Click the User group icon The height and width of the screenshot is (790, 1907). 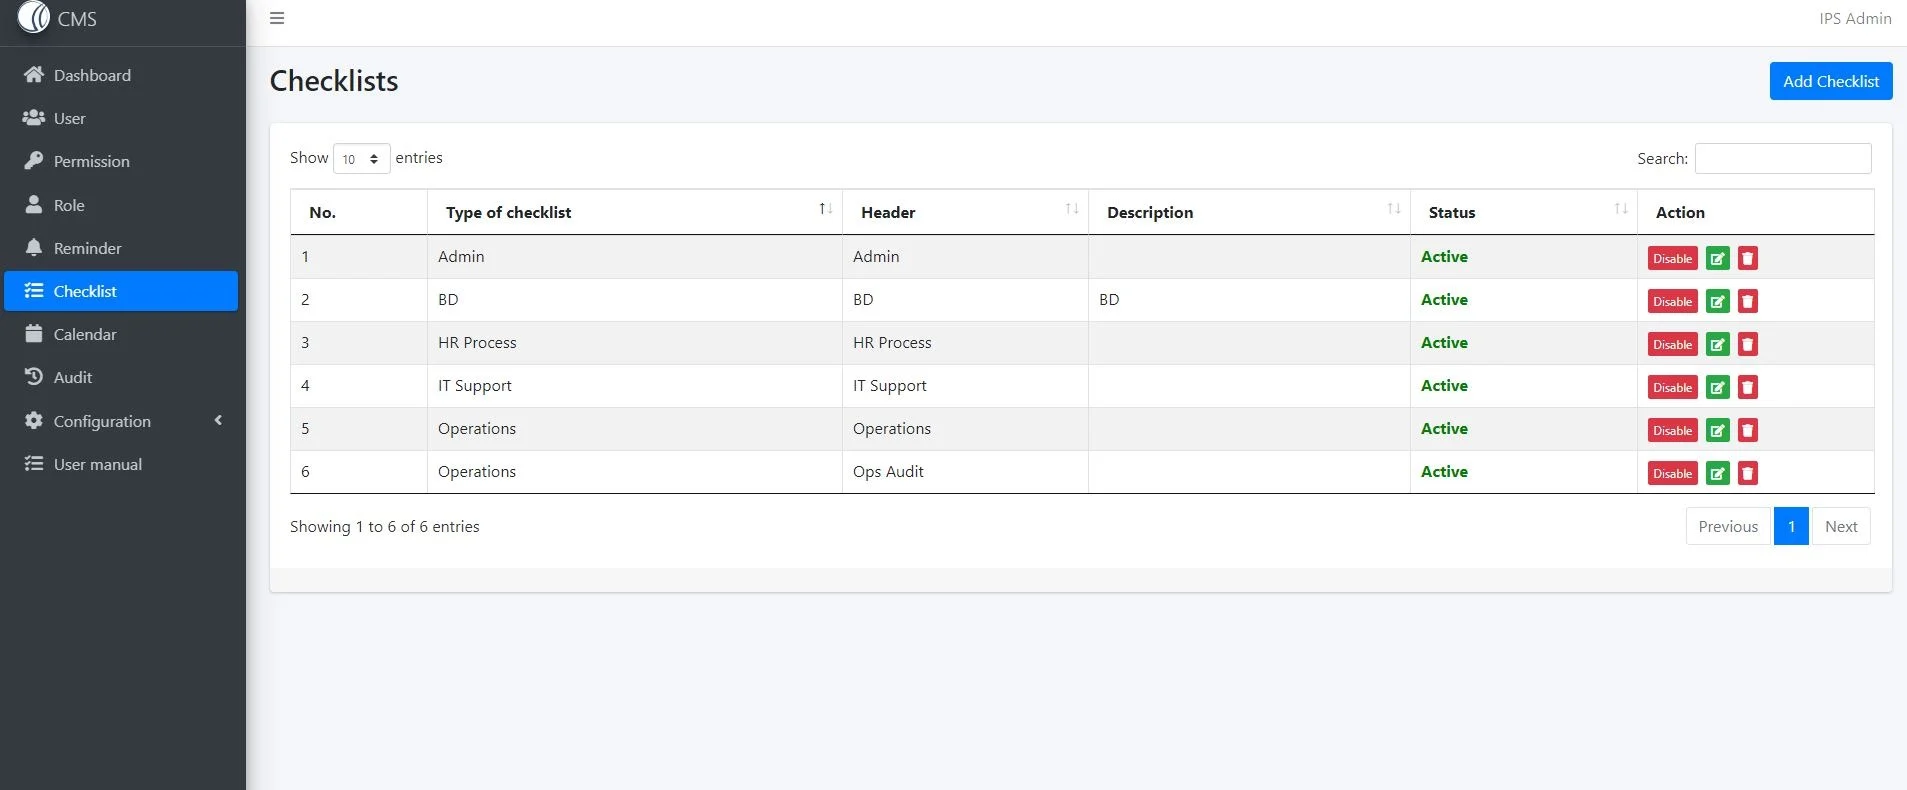coord(34,118)
